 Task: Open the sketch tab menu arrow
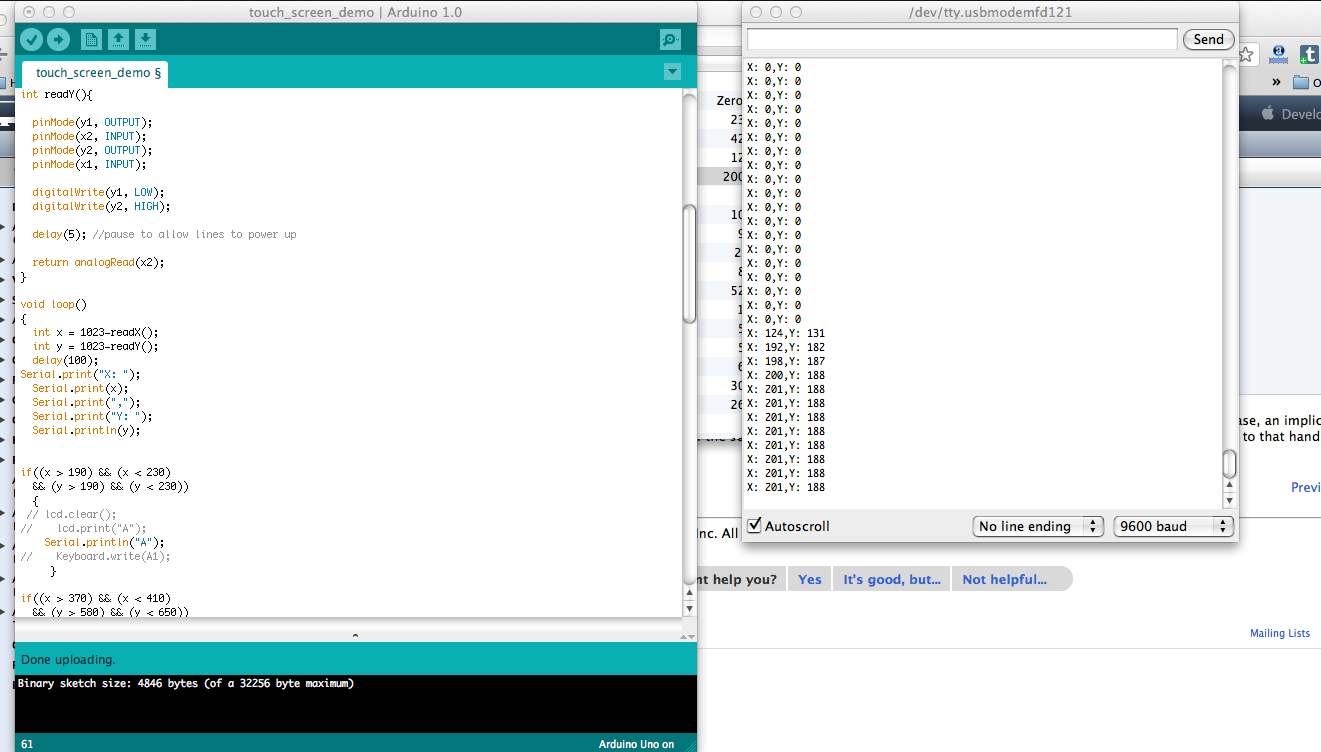click(x=672, y=71)
